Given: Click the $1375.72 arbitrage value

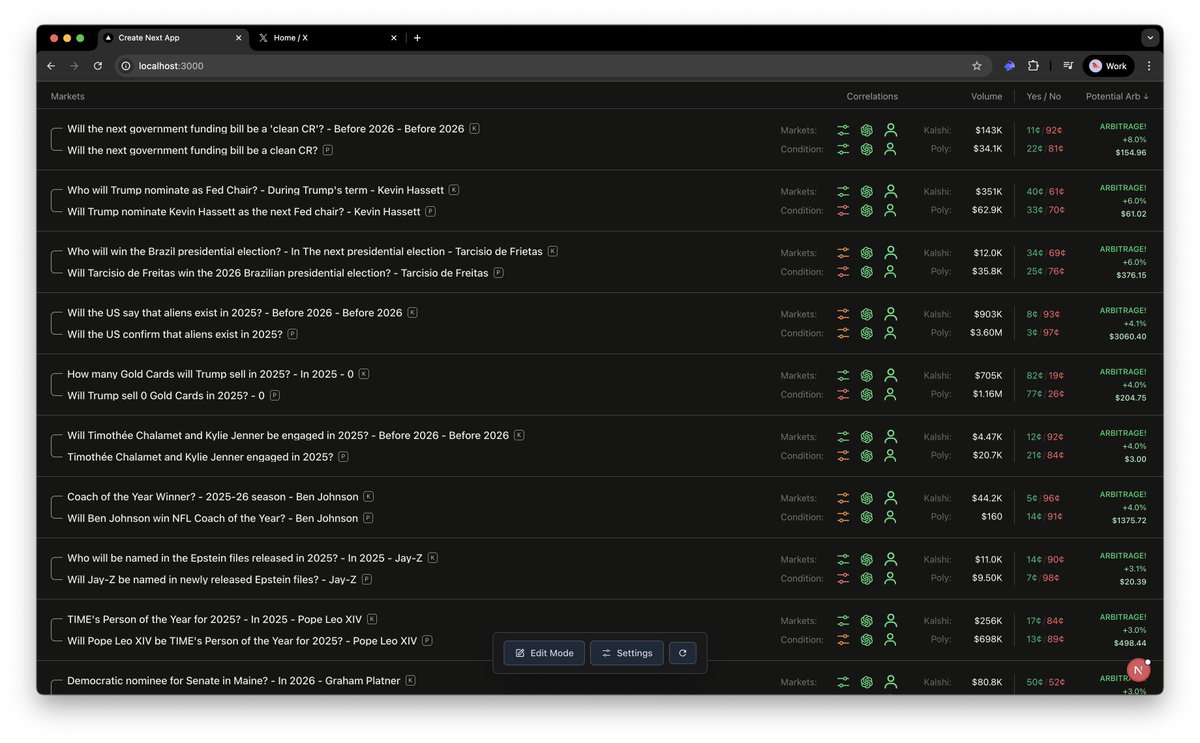Looking at the screenshot, I should (x=1129, y=521).
